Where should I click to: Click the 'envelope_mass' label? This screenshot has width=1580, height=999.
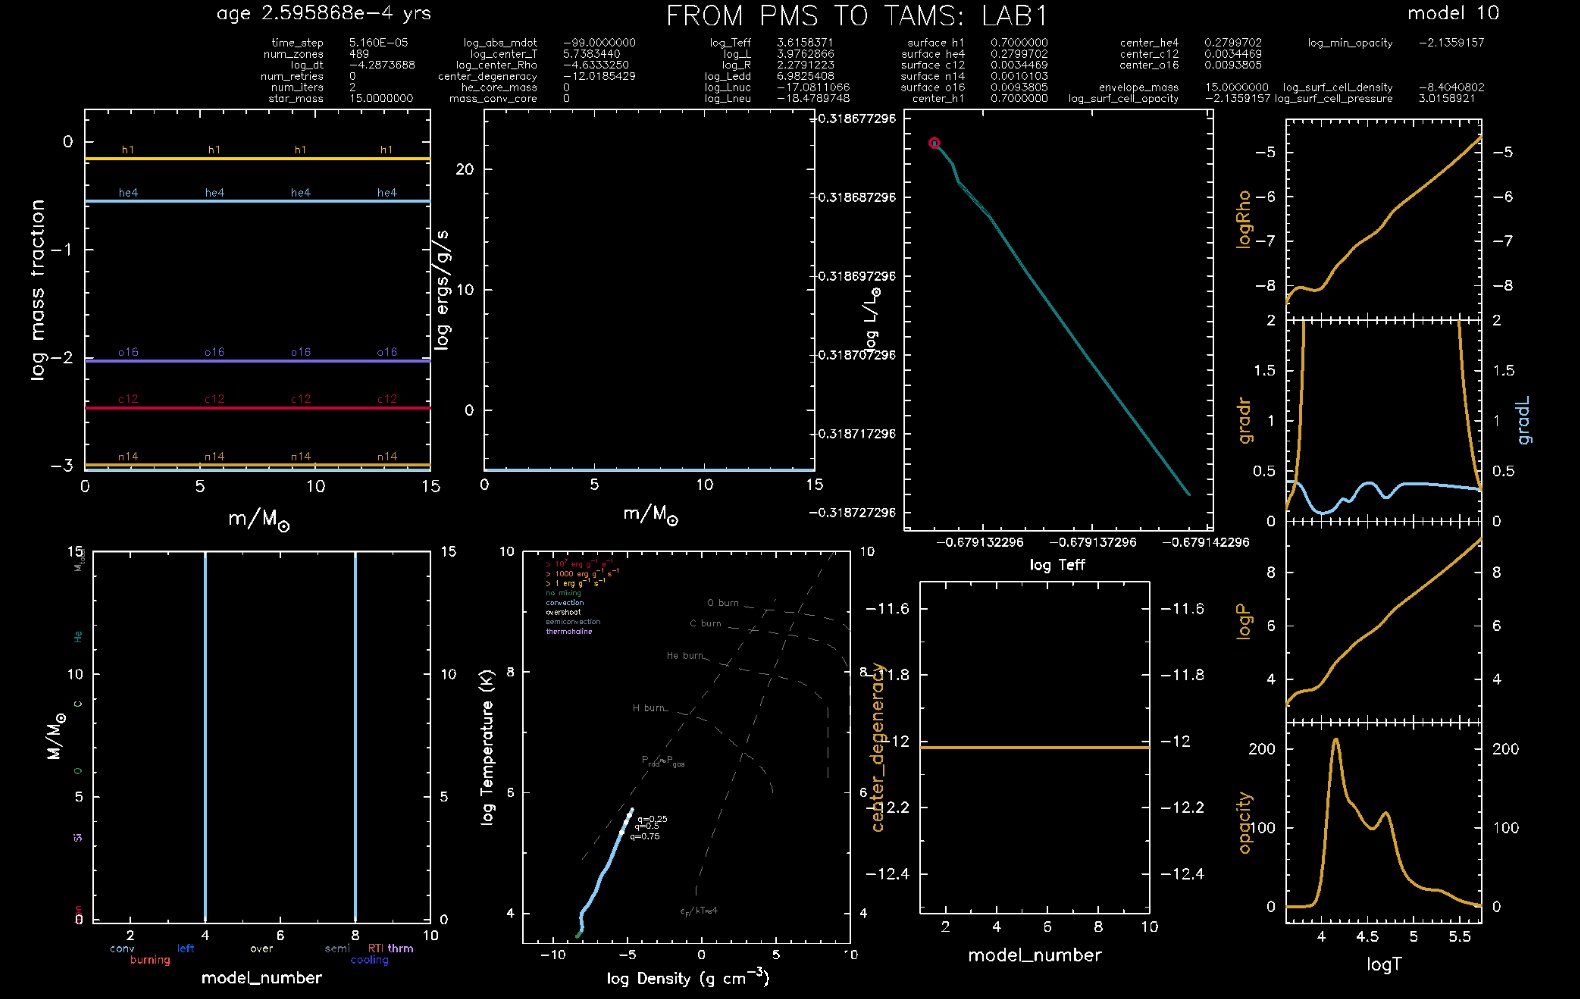1139,87
